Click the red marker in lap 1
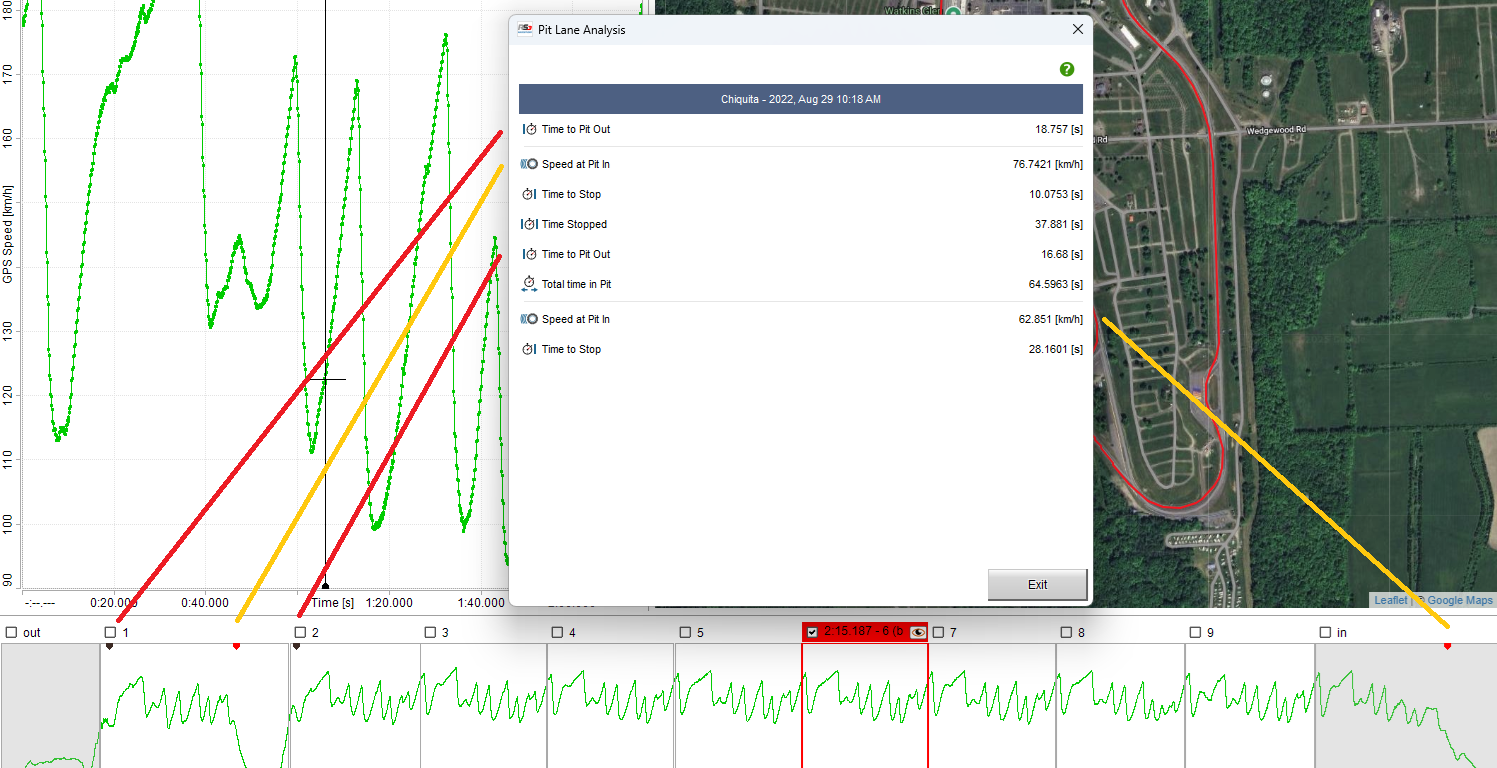This screenshot has width=1497, height=768. click(x=236, y=647)
